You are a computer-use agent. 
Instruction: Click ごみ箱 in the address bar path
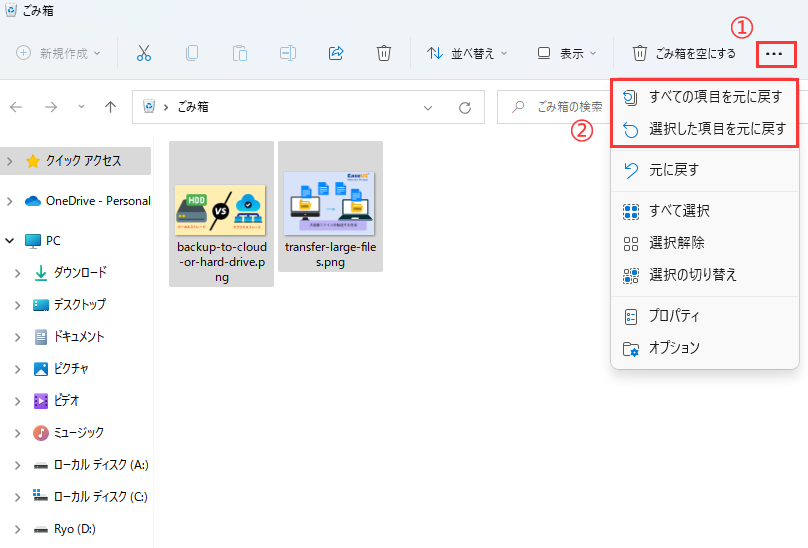coord(193,107)
